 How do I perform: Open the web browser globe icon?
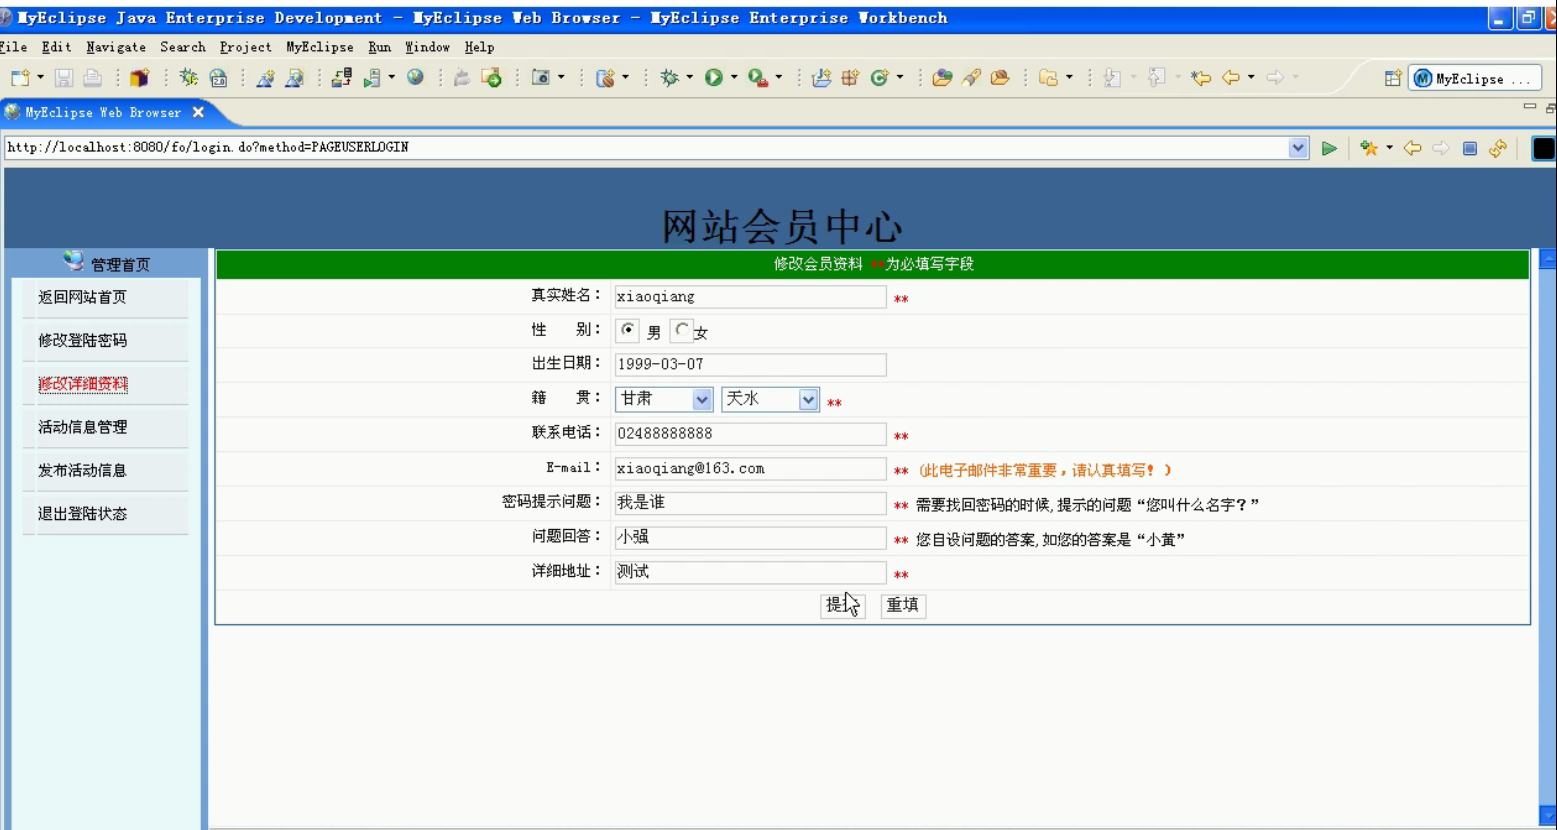pos(415,77)
